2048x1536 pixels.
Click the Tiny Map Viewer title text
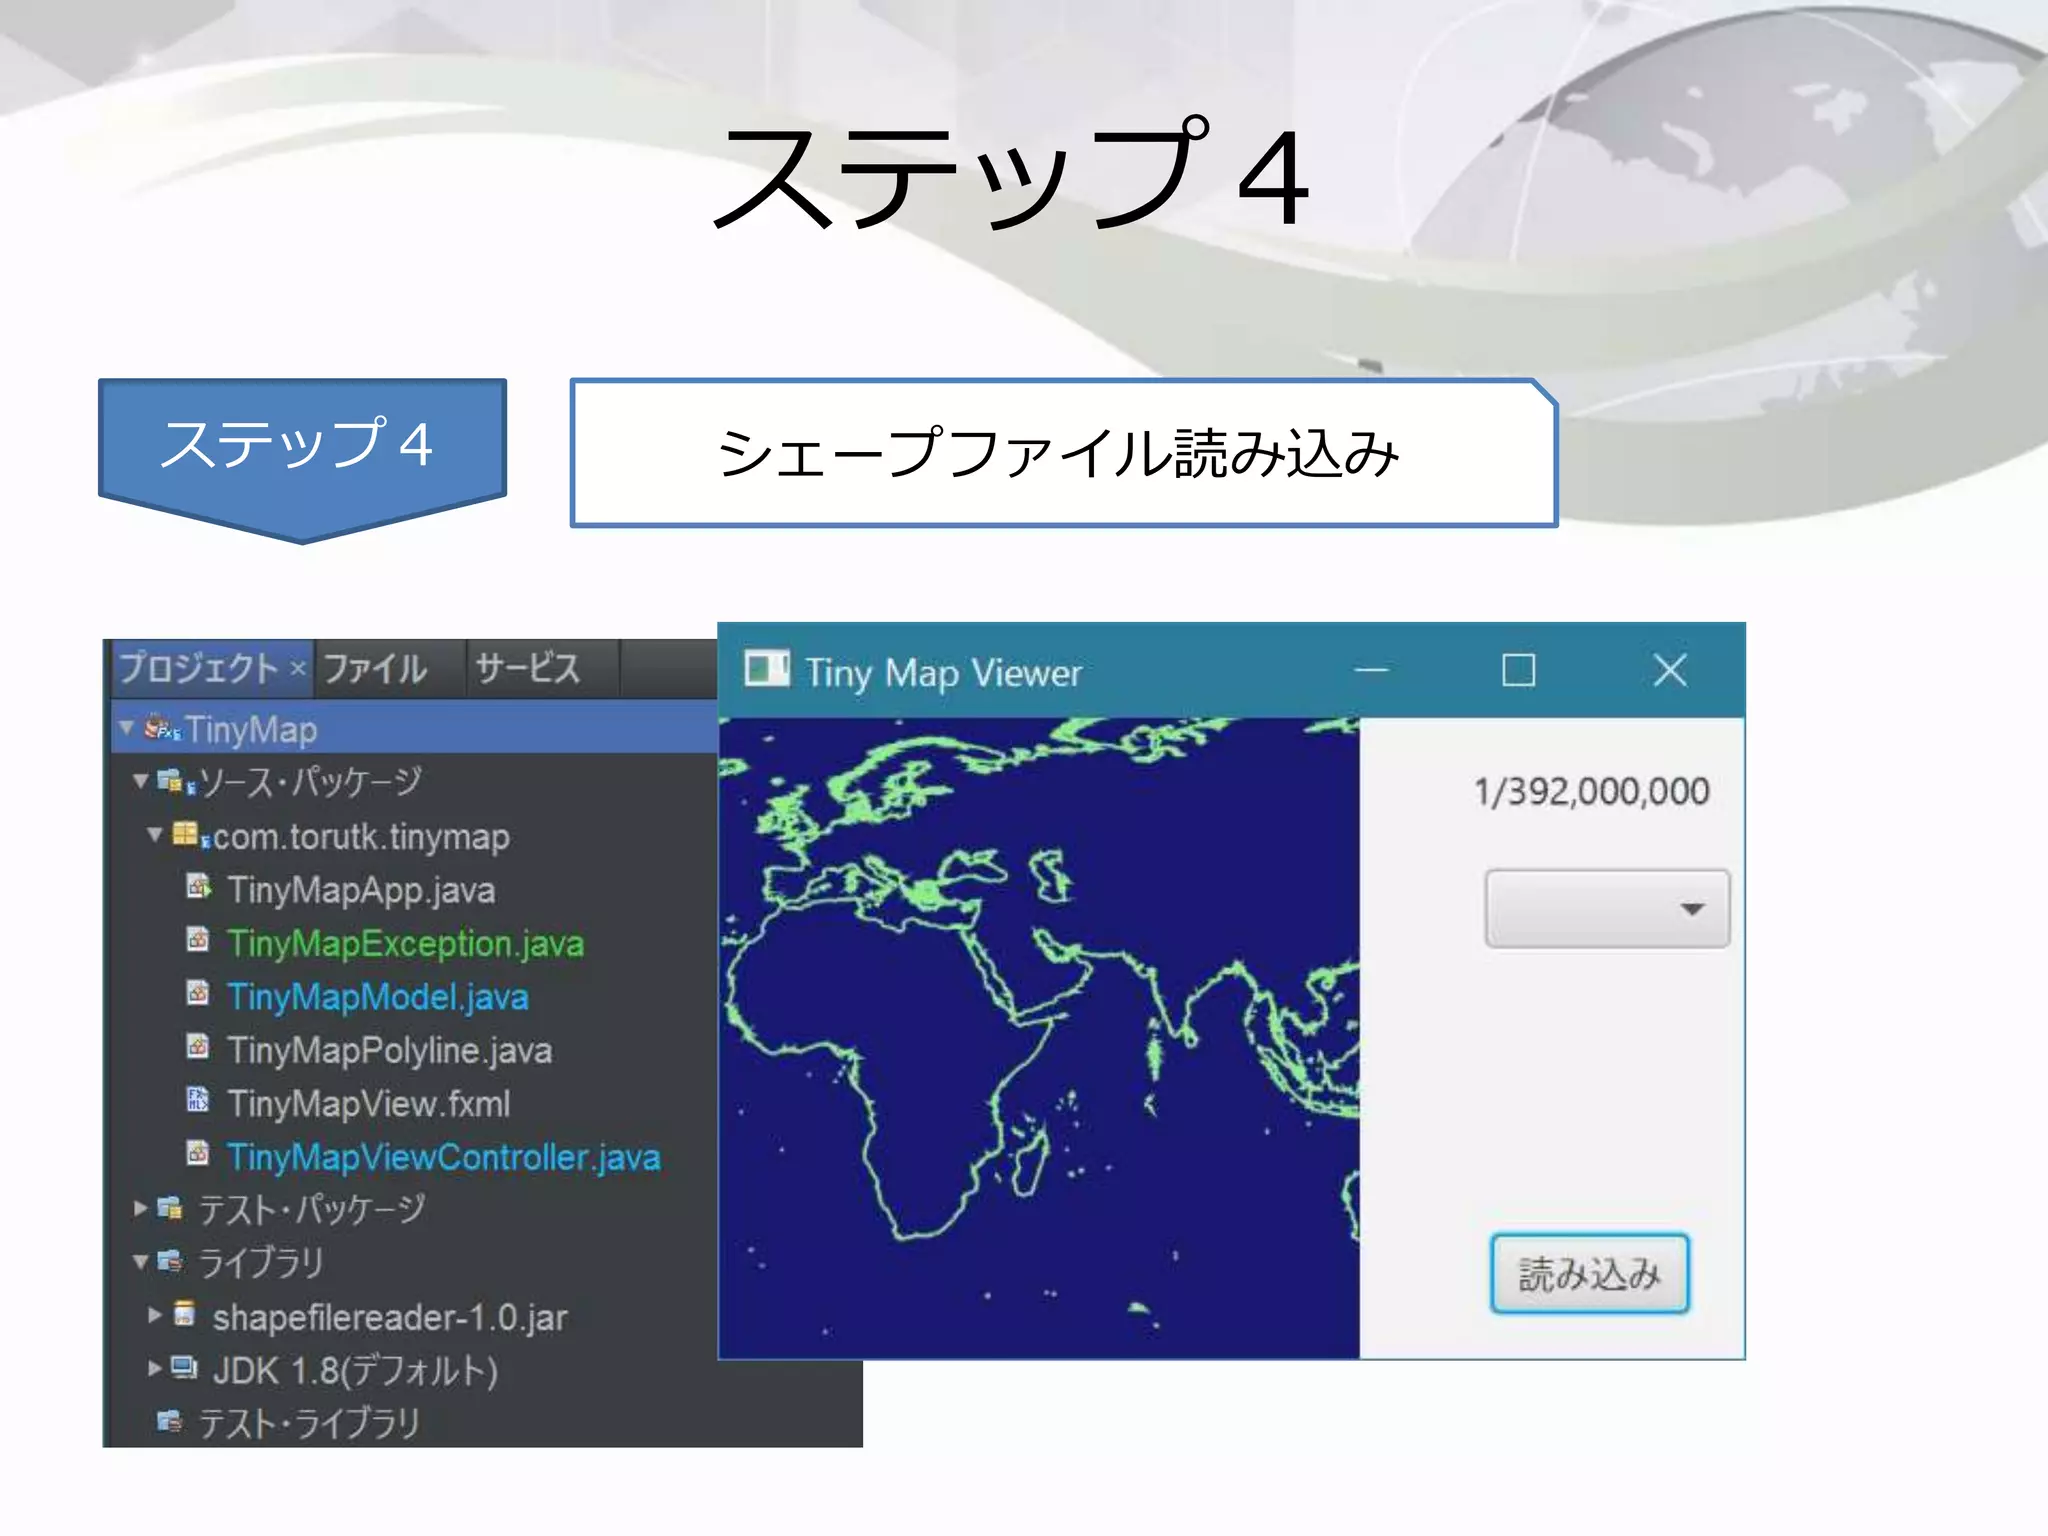[x=943, y=672]
